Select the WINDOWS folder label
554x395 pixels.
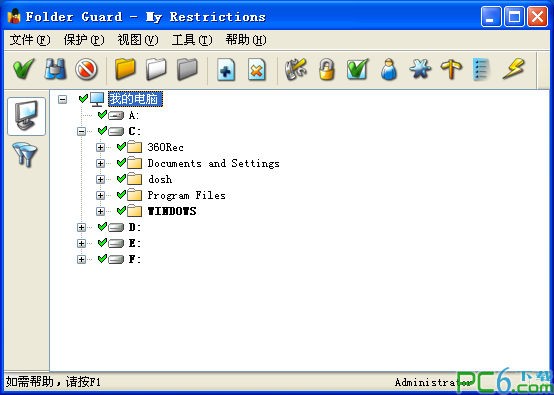pos(172,211)
